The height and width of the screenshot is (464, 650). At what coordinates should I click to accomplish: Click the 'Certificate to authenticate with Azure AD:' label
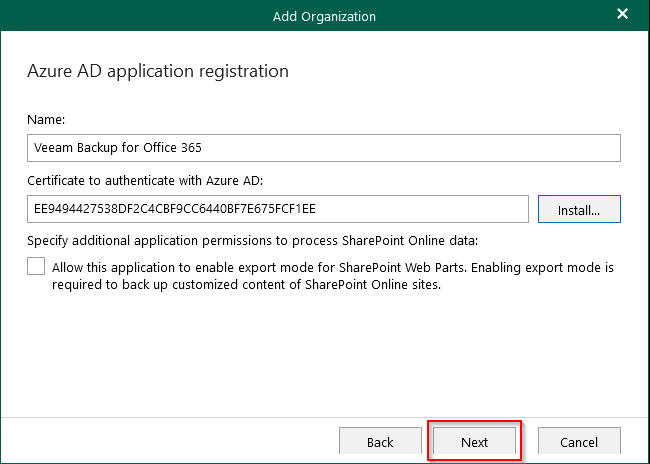coord(145,181)
